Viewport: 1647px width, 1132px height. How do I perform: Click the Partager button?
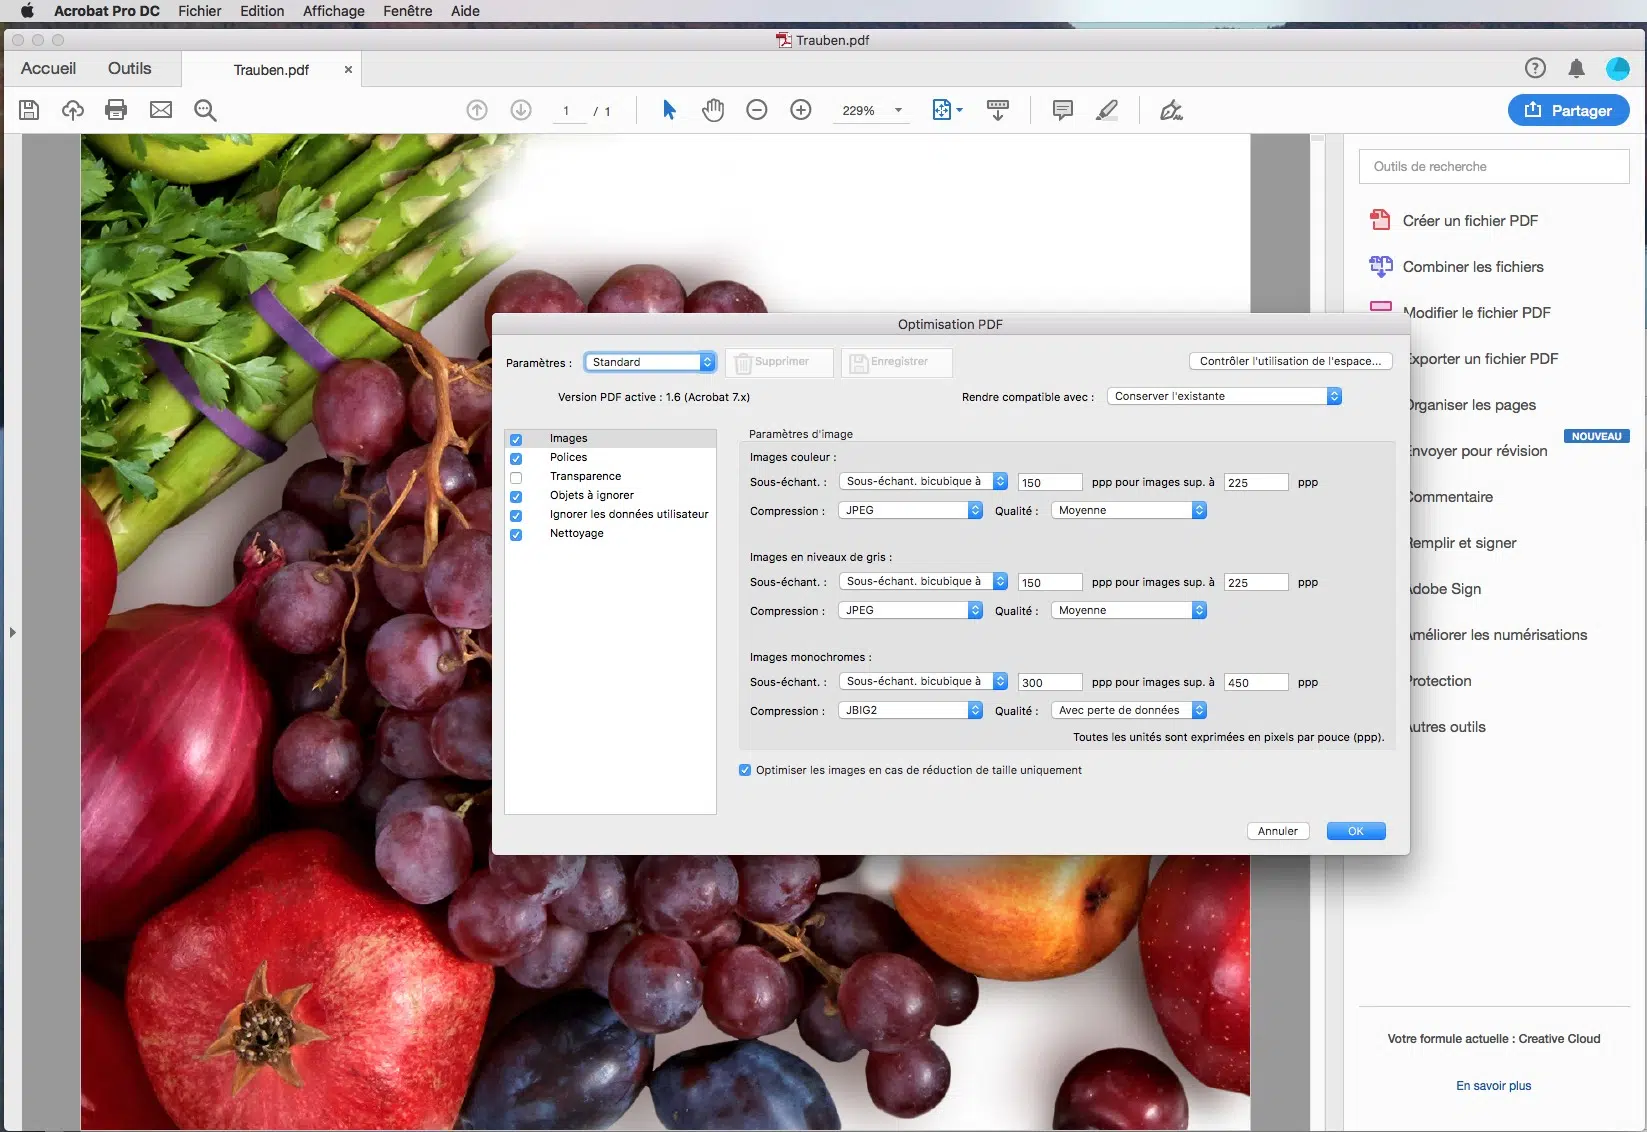pyautogui.click(x=1568, y=110)
